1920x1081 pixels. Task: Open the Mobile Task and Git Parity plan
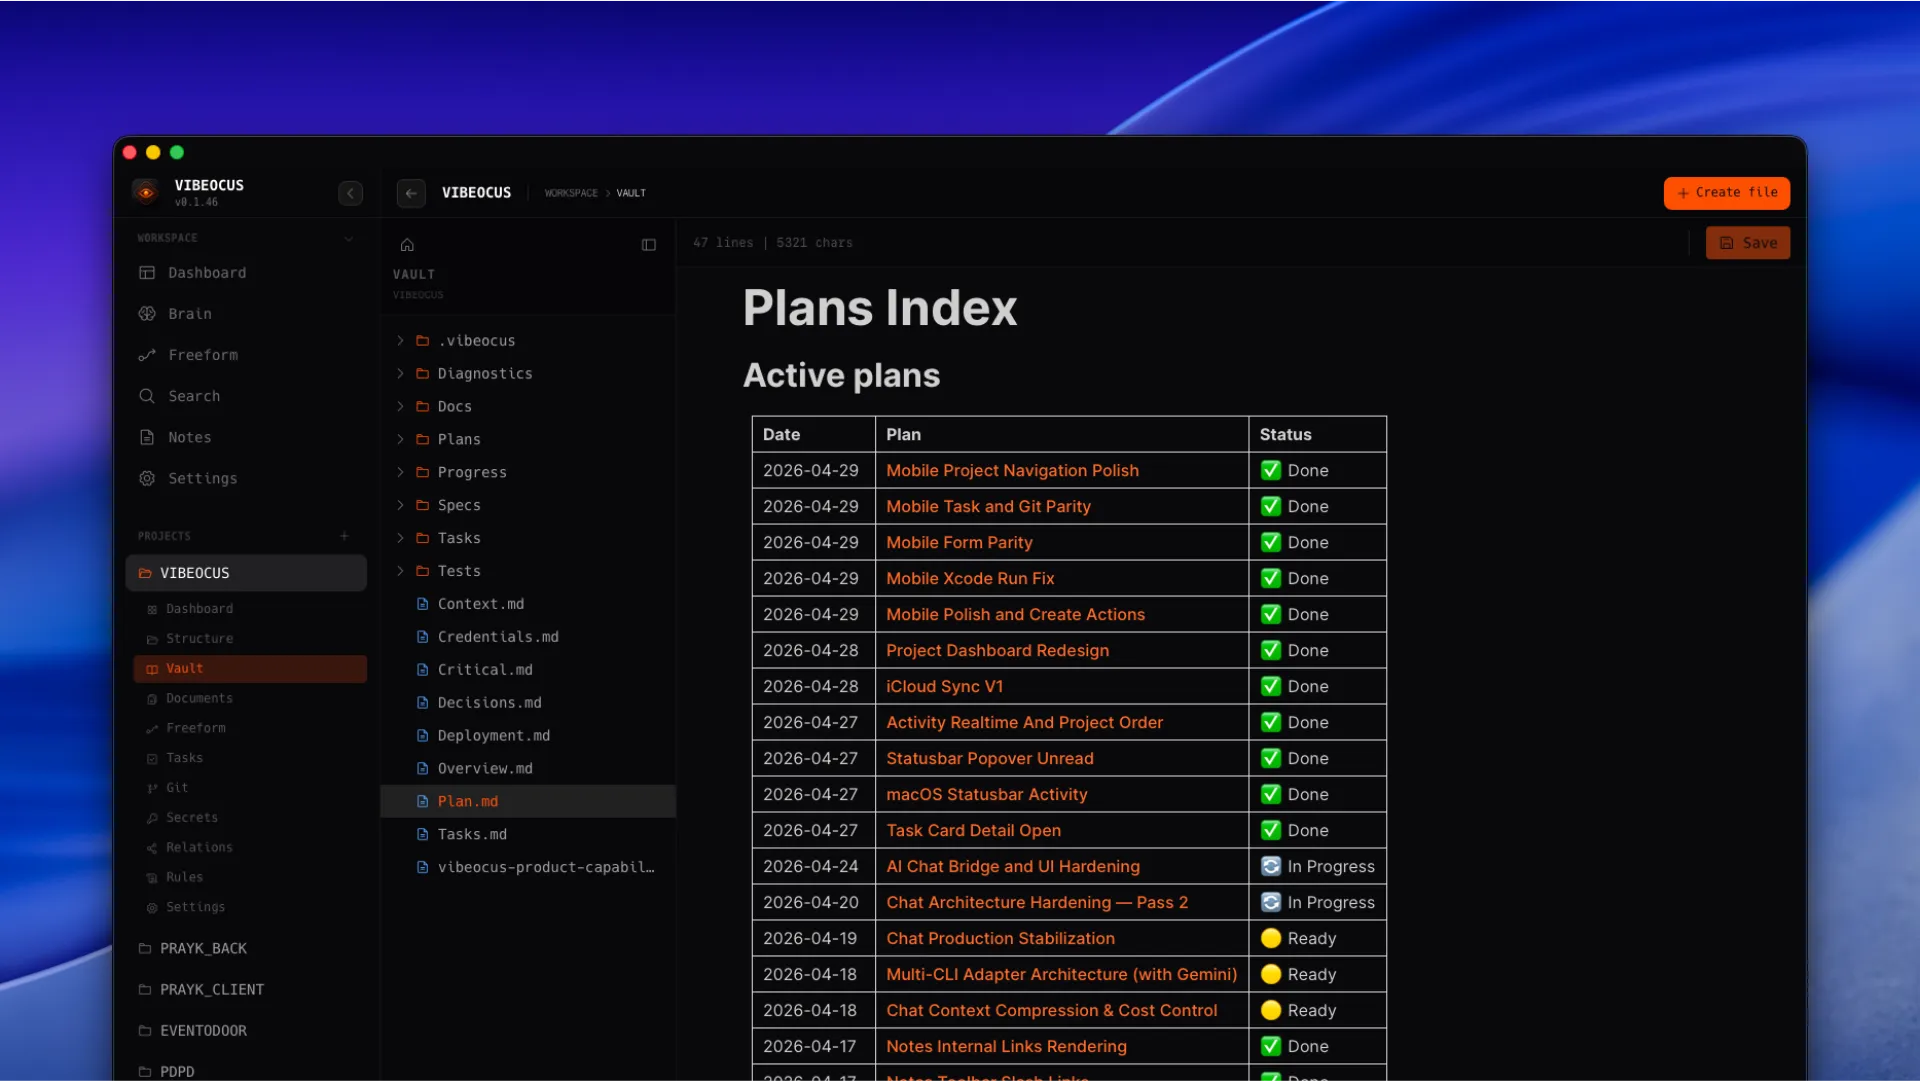988,507
